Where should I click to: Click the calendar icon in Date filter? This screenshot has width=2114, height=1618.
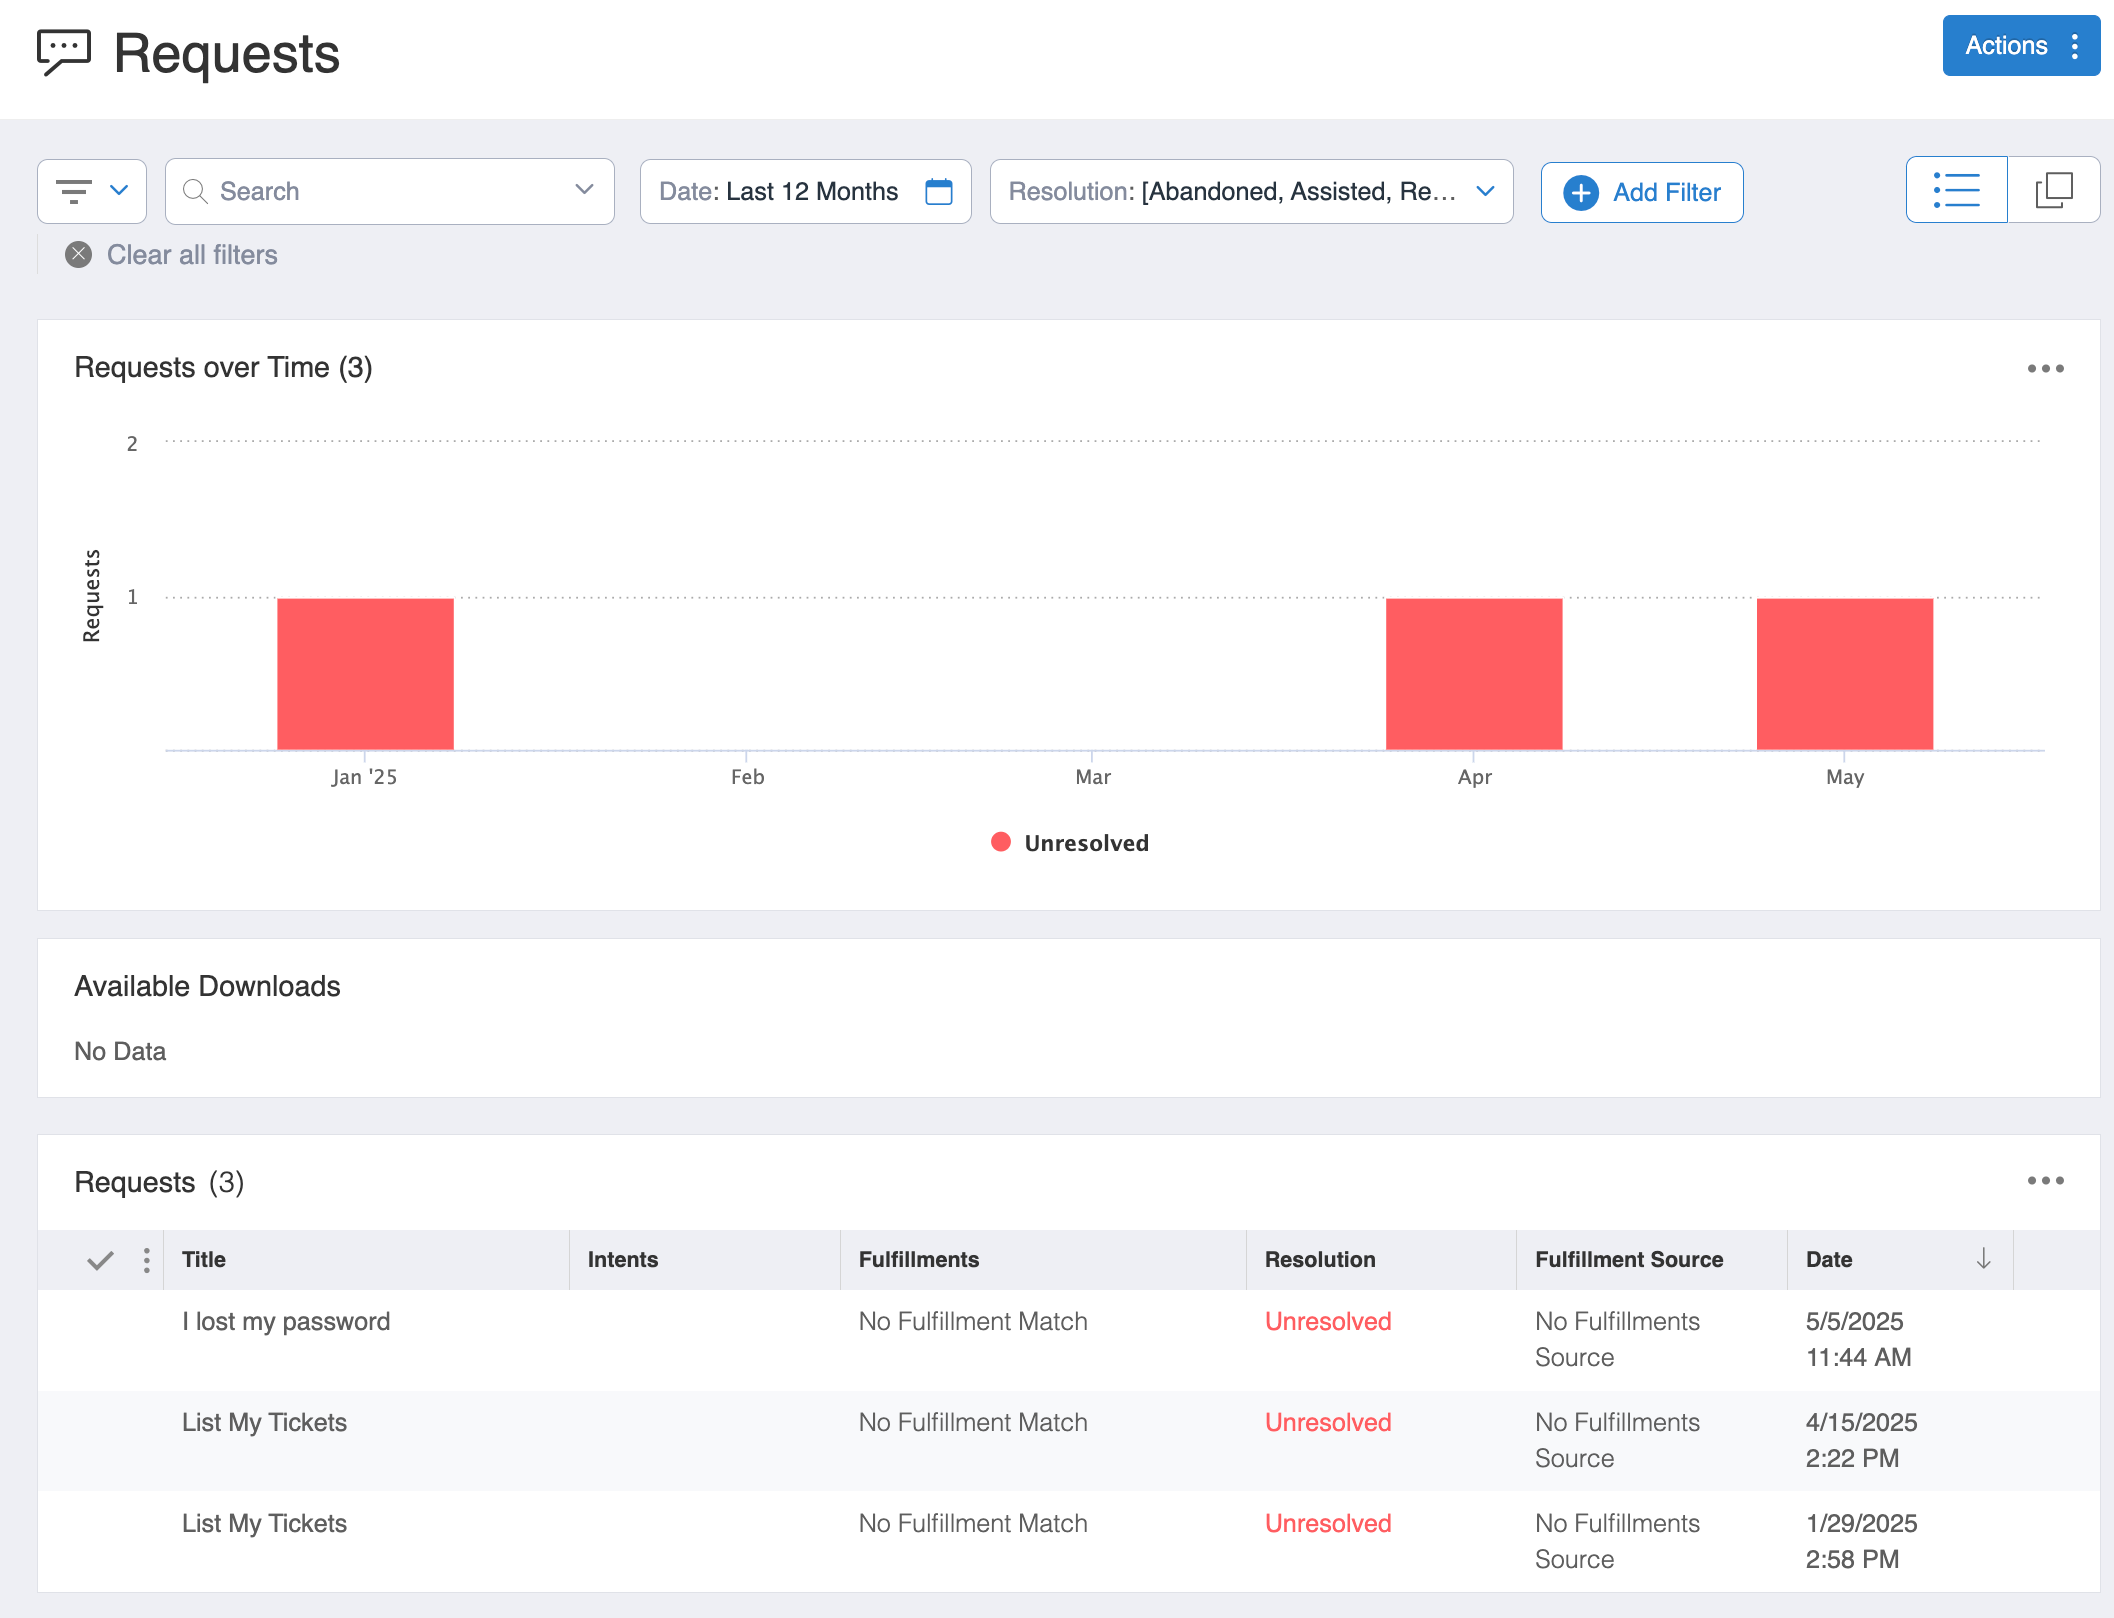938,191
